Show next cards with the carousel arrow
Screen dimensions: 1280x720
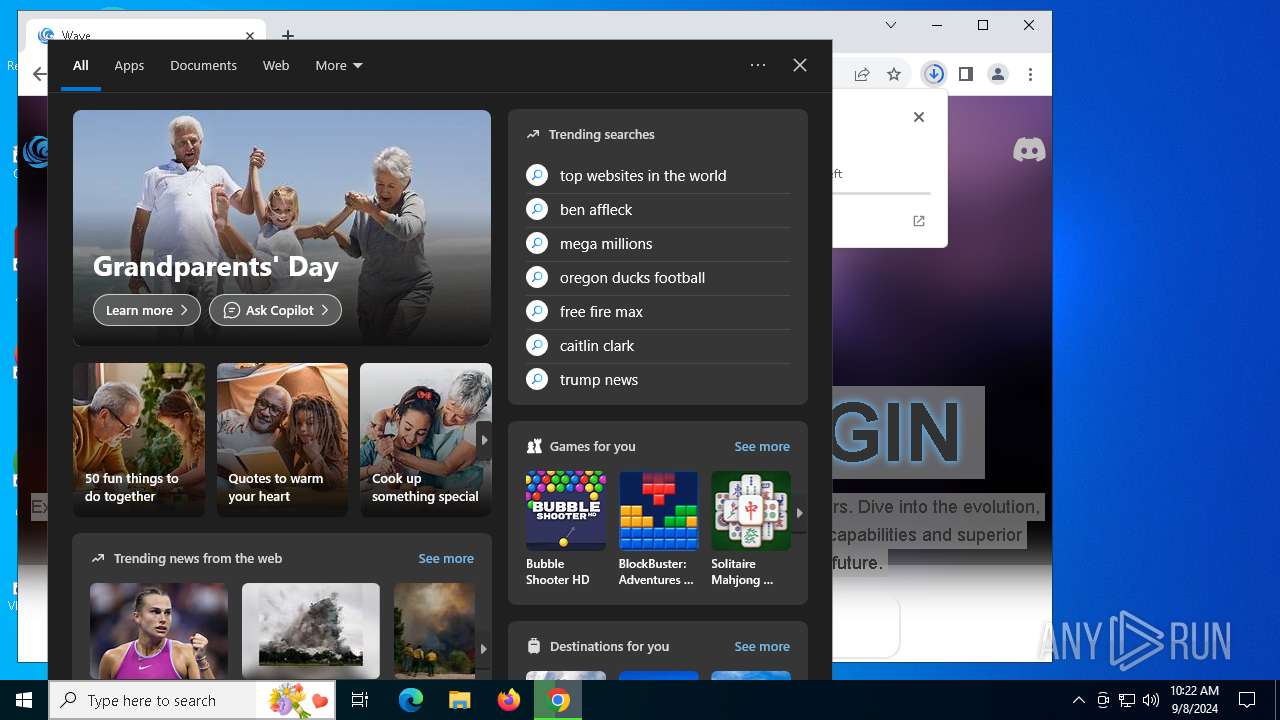[x=484, y=440]
